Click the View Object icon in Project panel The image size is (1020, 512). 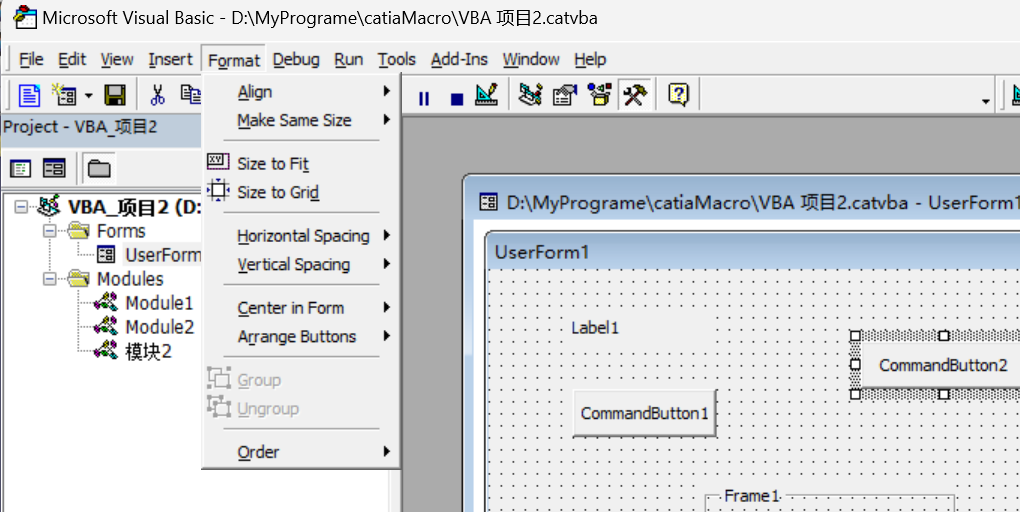[54, 169]
